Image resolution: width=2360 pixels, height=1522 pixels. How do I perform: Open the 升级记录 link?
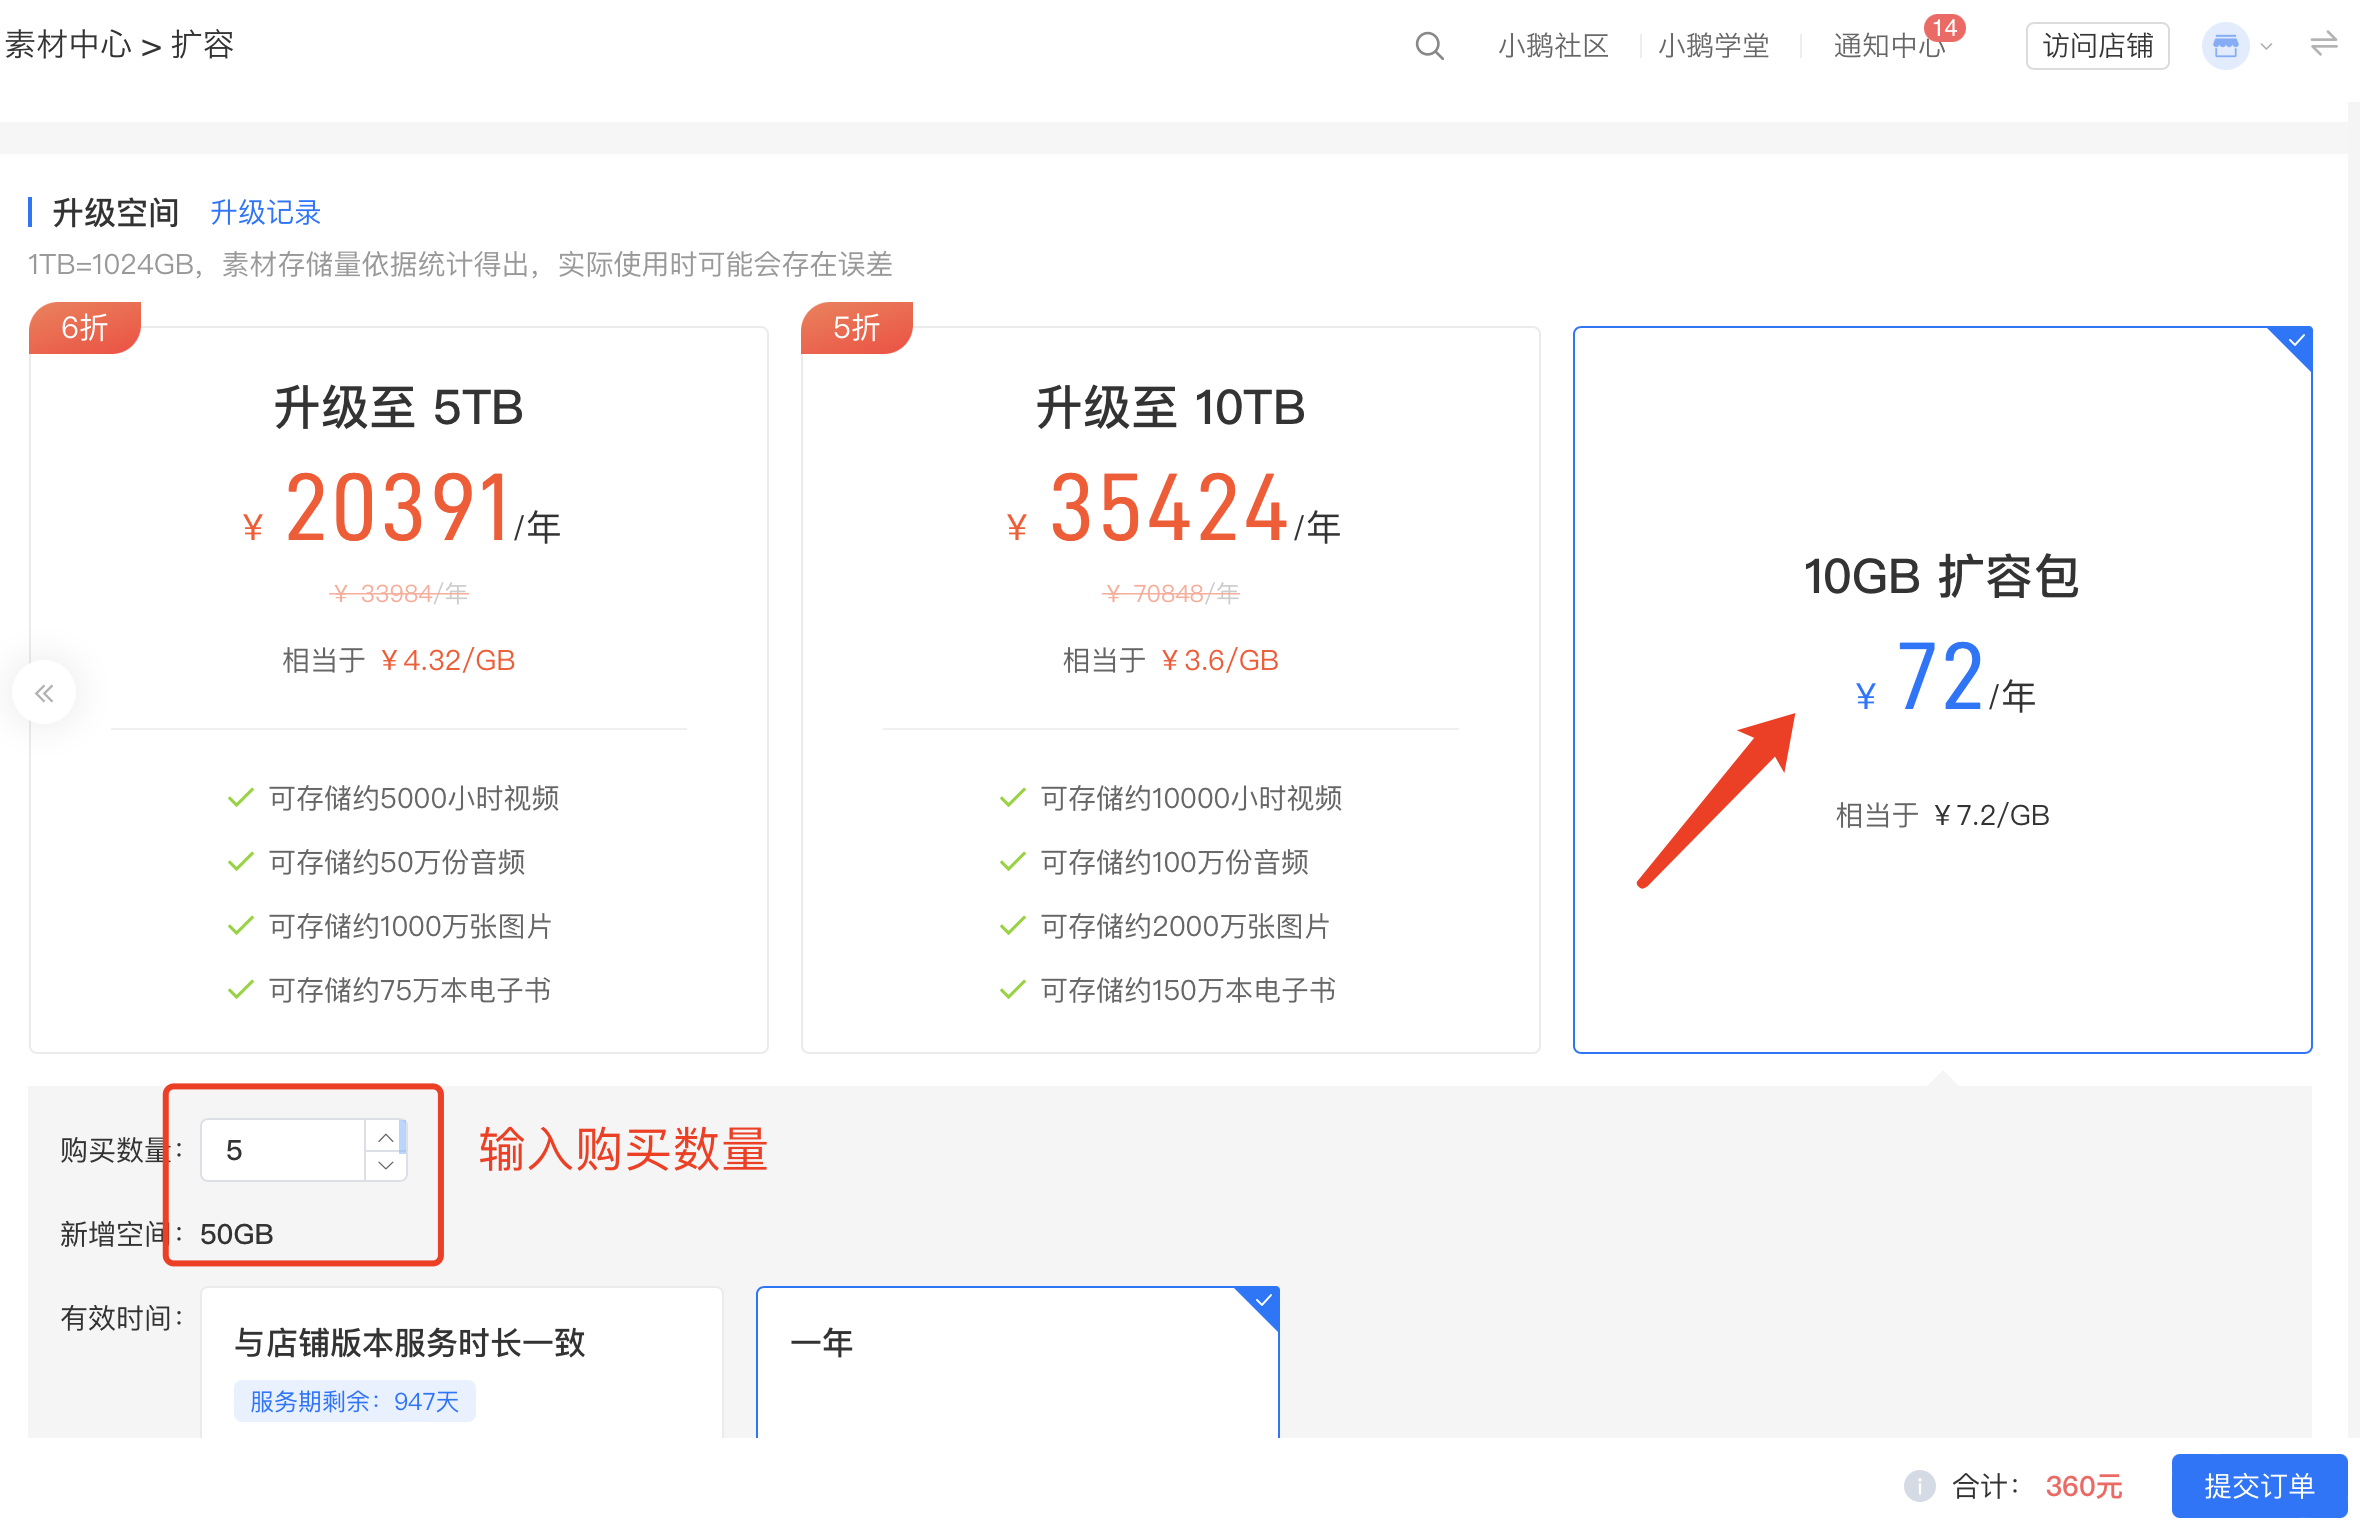click(x=265, y=212)
